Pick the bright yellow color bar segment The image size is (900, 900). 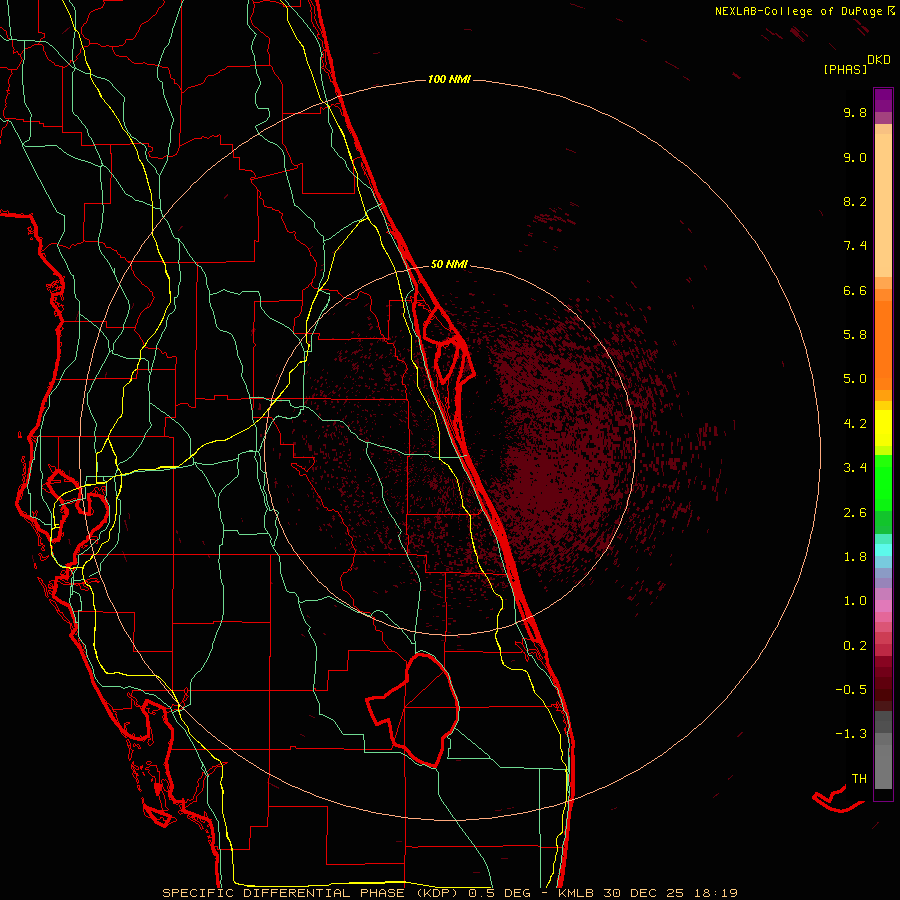tap(883, 428)
